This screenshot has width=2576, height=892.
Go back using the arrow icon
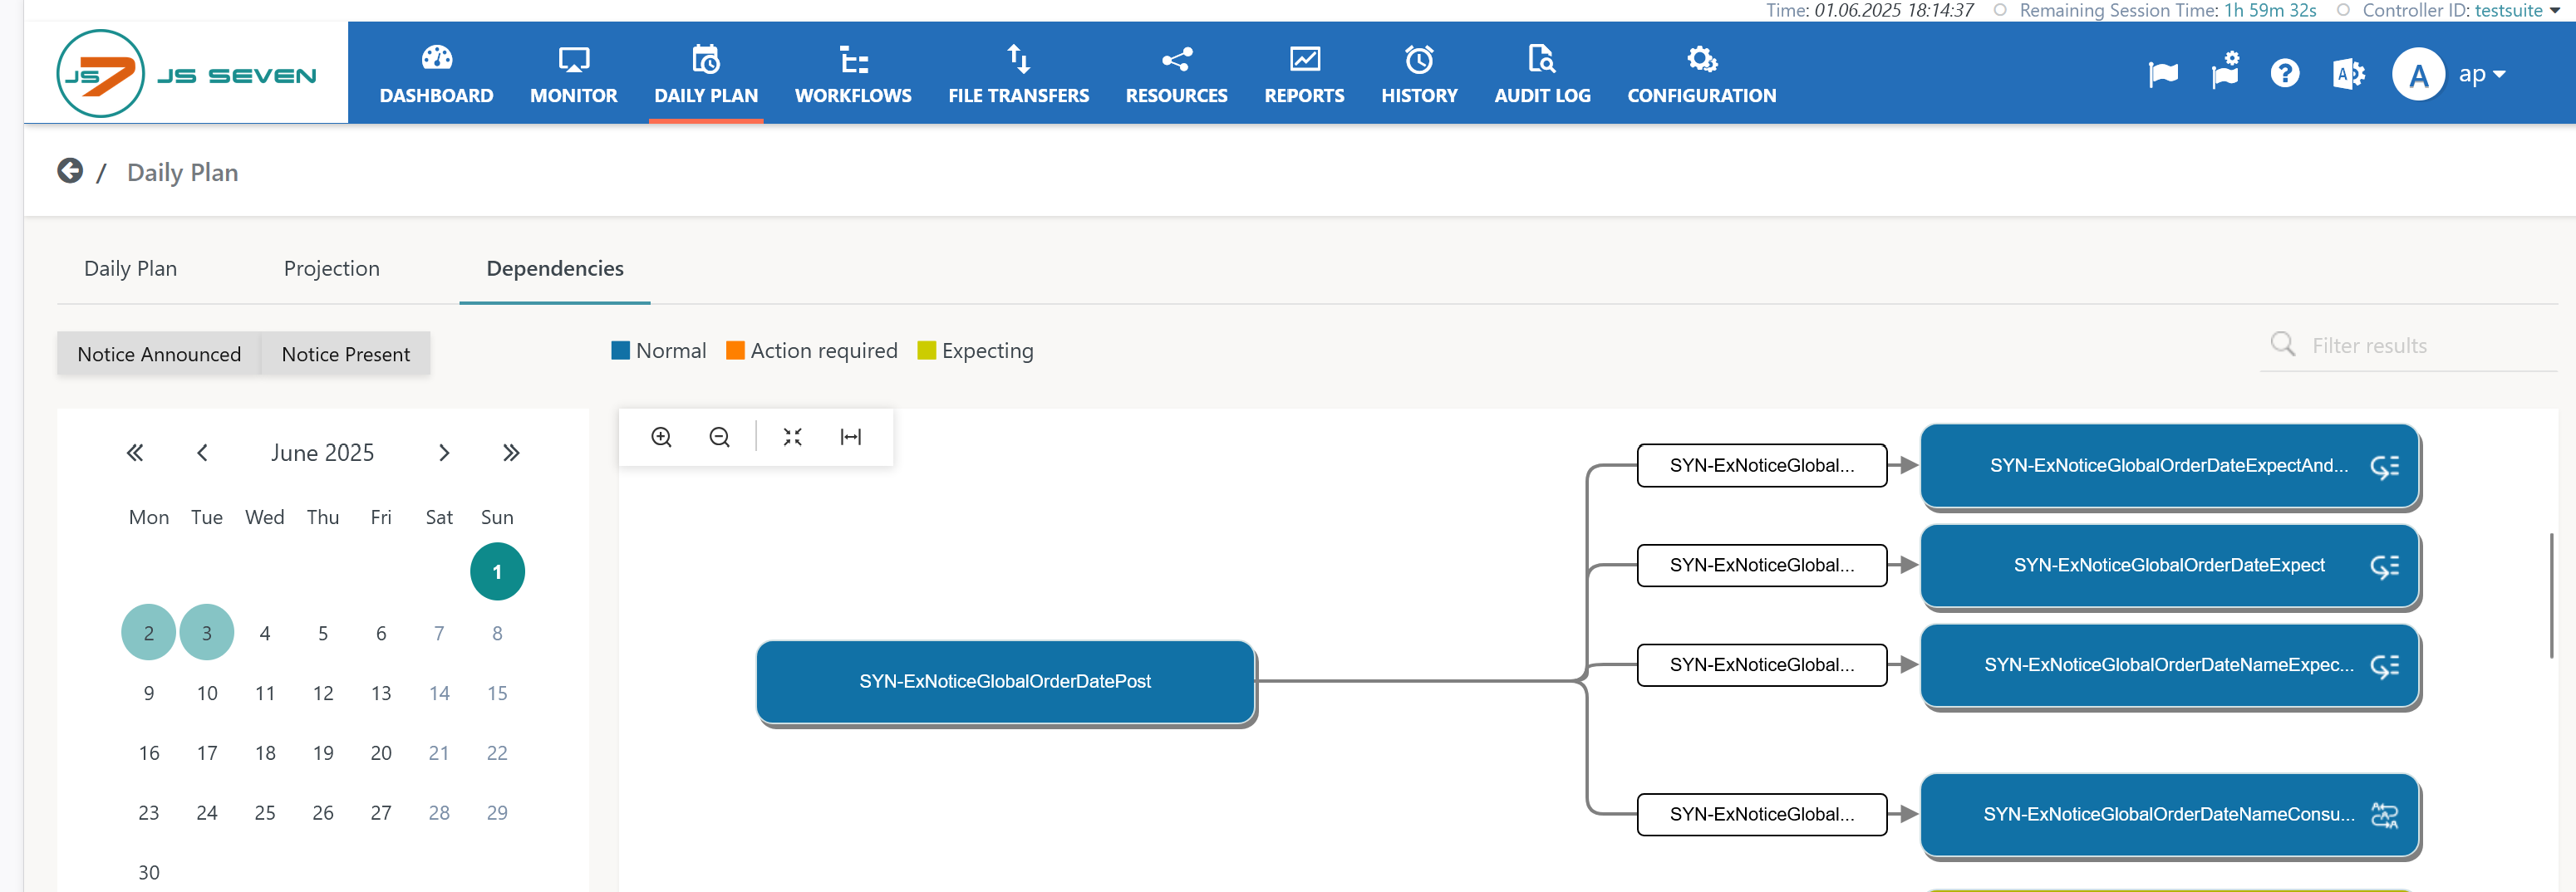(x=70, y=171)
